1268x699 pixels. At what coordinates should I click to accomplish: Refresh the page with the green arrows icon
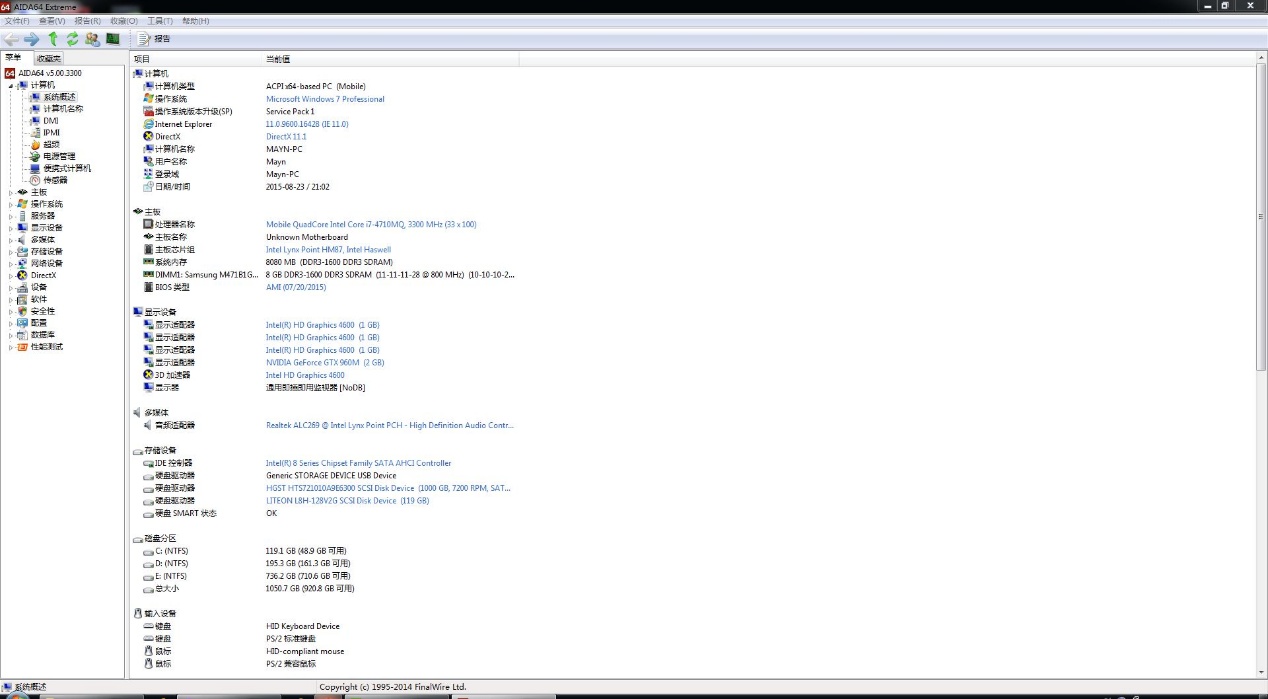click(72, 39)
